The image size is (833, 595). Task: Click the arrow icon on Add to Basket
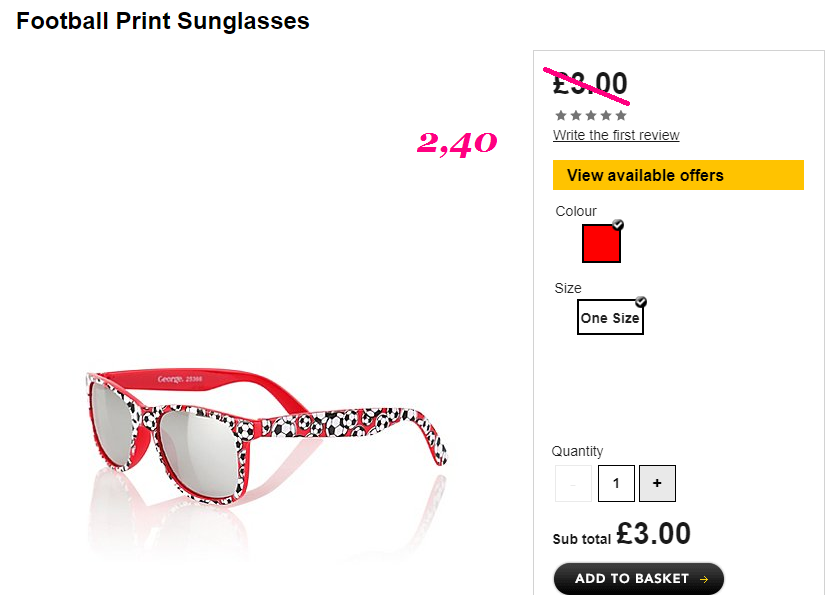point(704,579)
